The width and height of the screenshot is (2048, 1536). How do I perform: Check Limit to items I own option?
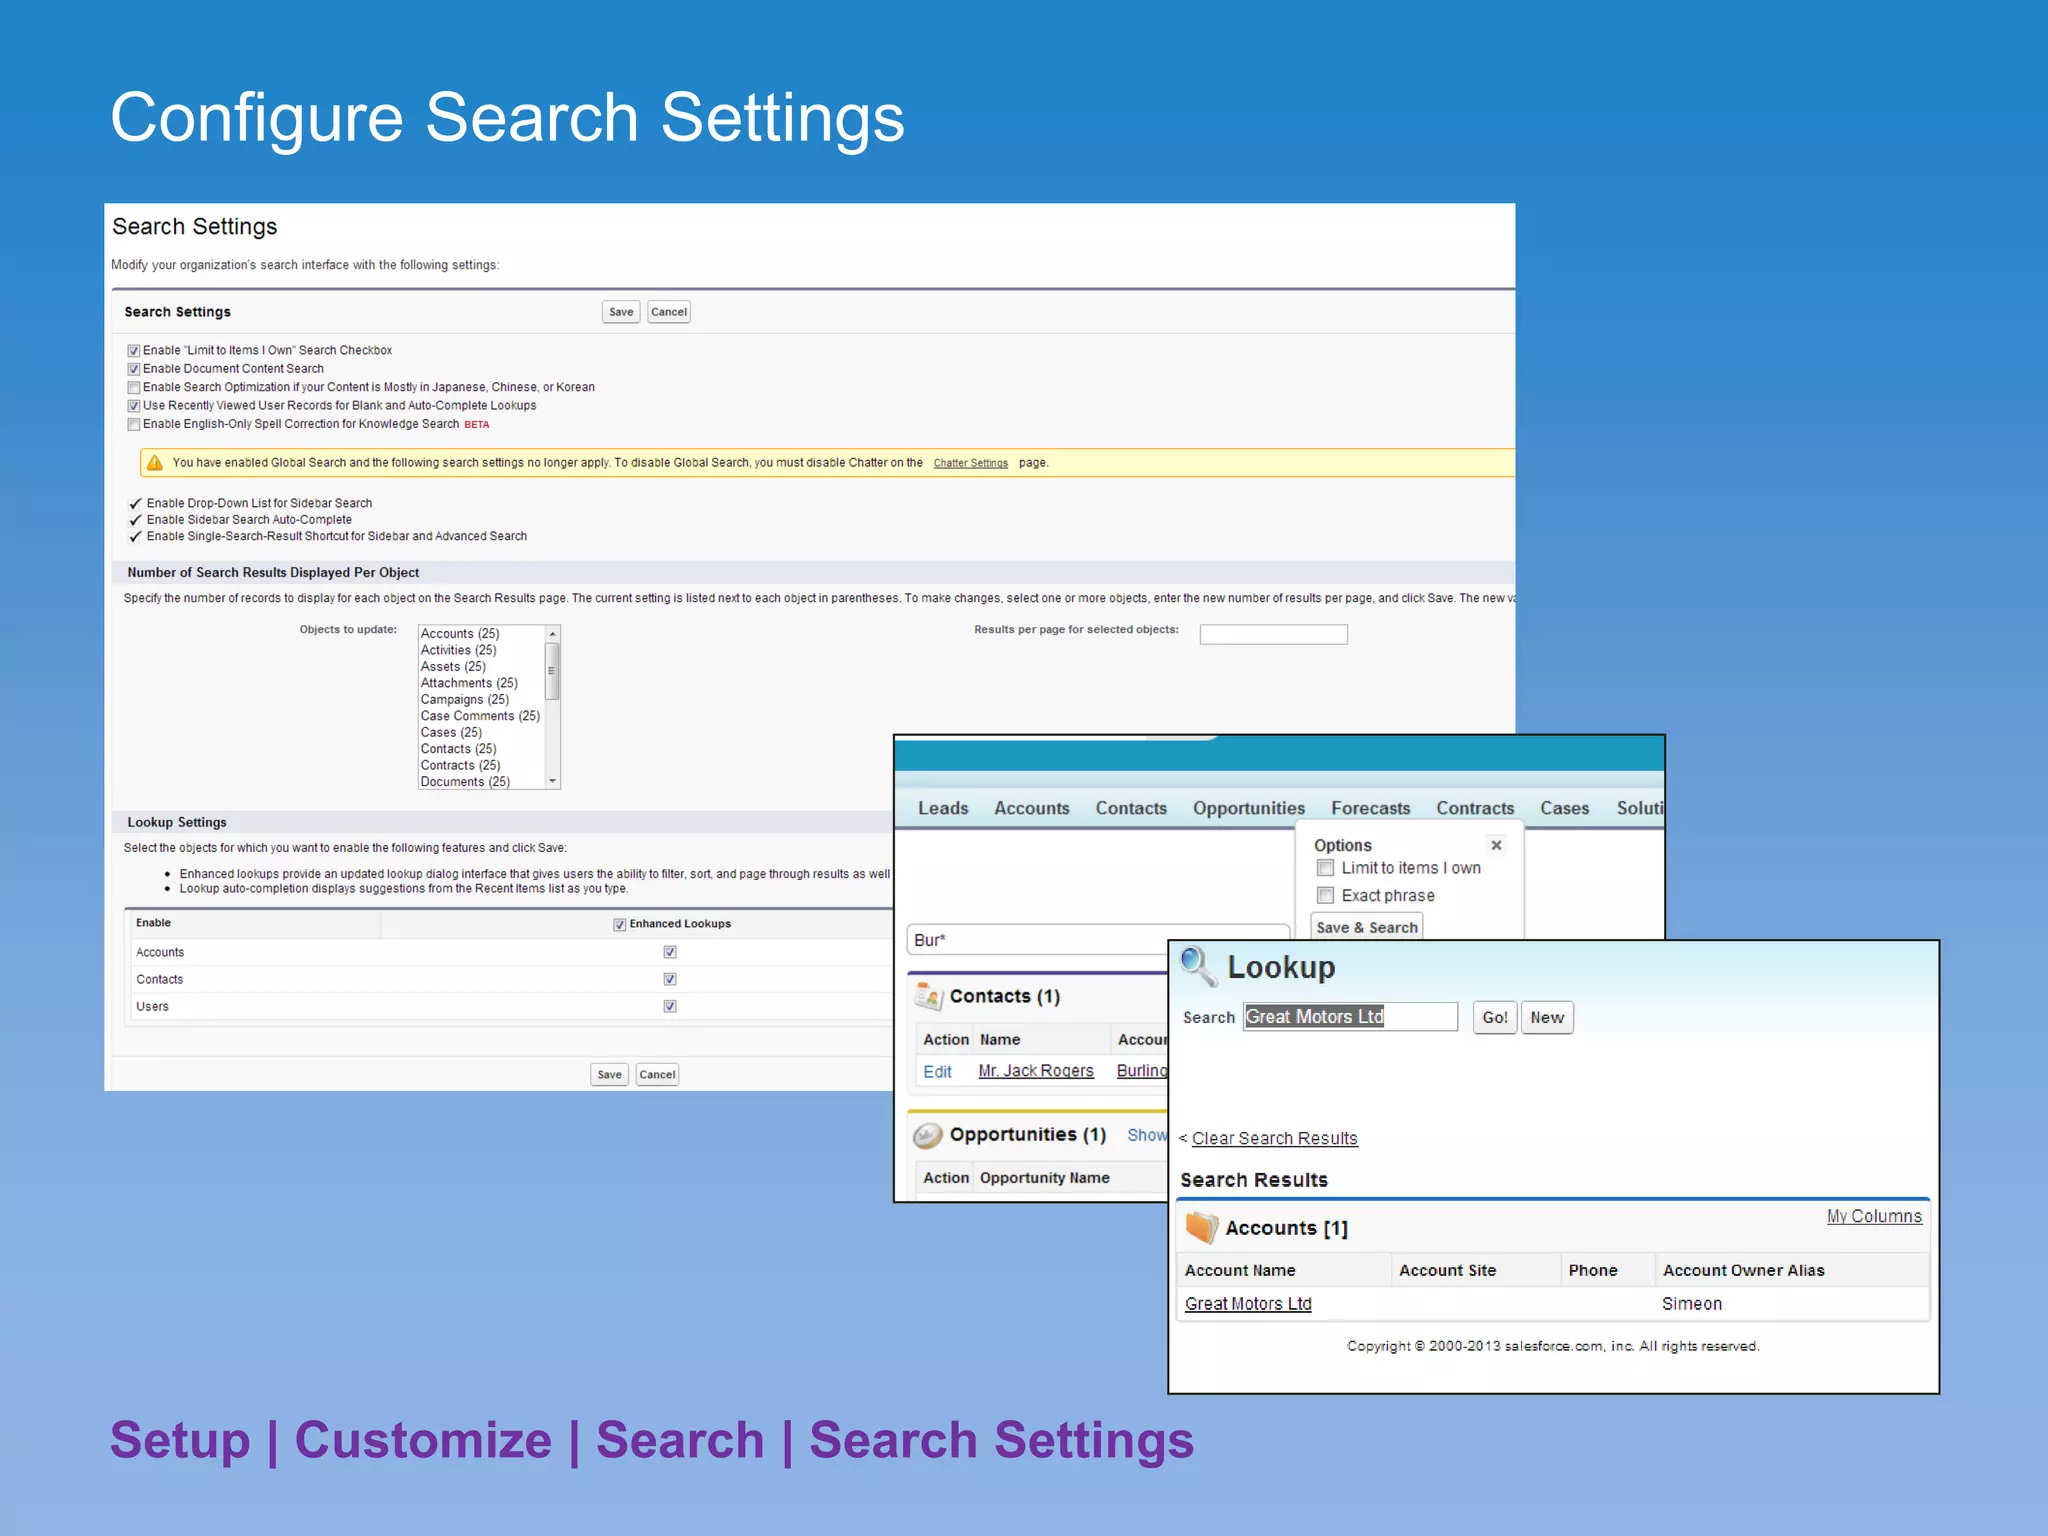1325,868
